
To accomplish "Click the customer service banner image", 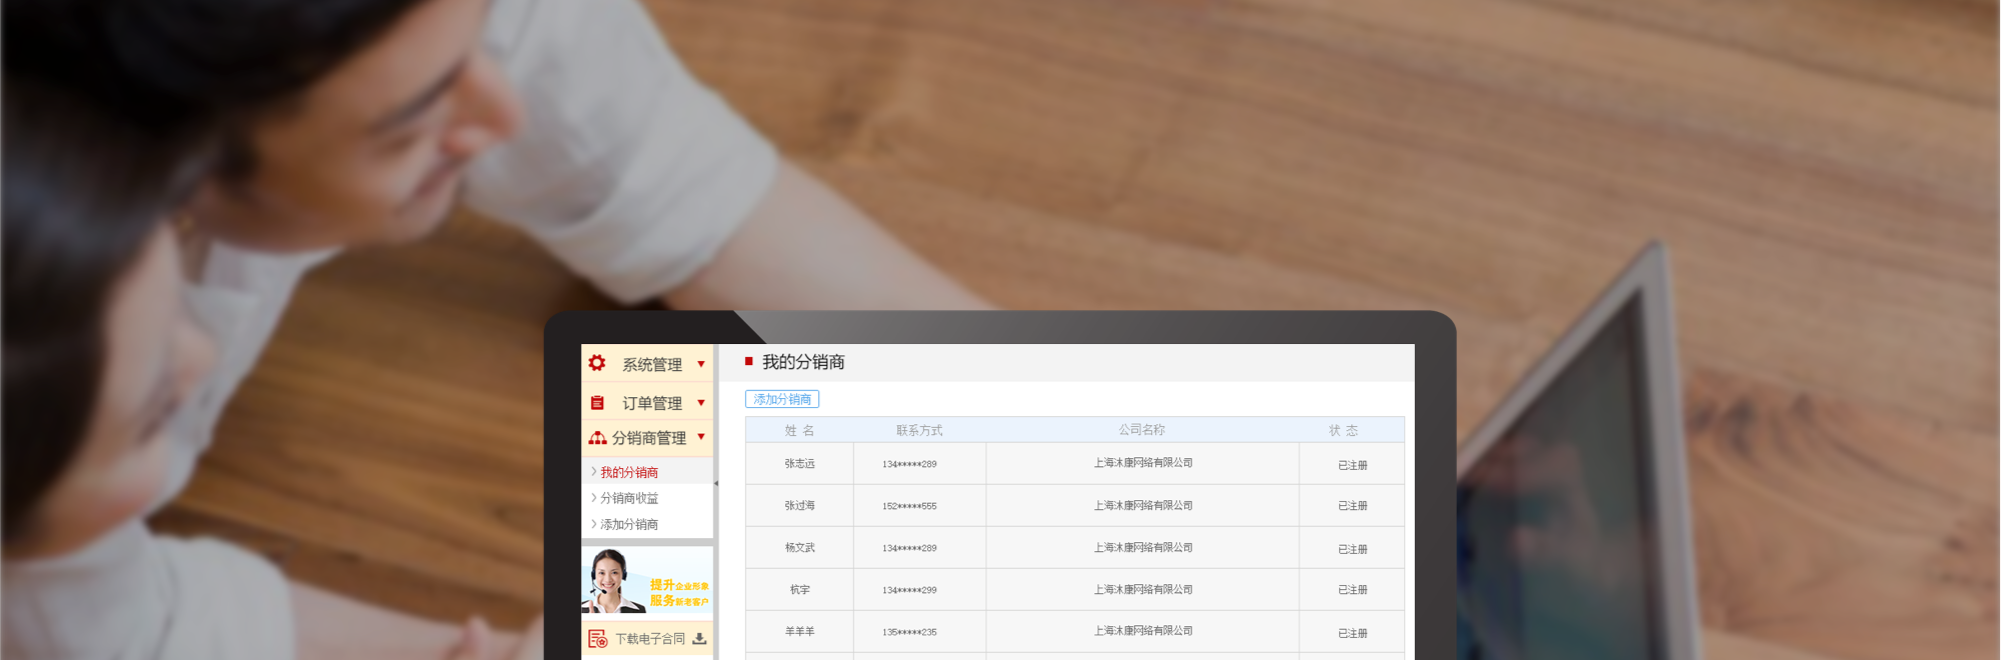I will tap(647, 581).
